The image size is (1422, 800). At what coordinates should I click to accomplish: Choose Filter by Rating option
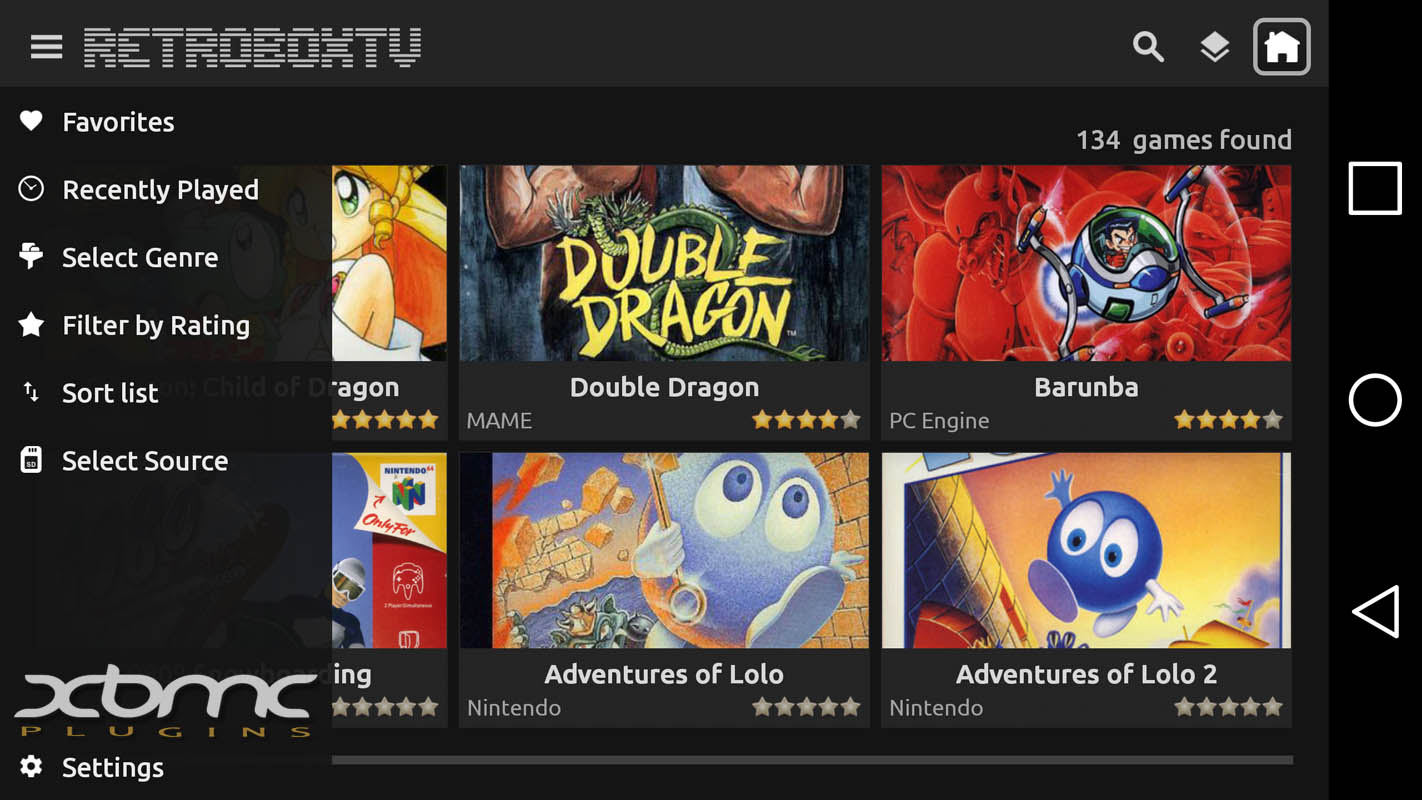(156, 325)
